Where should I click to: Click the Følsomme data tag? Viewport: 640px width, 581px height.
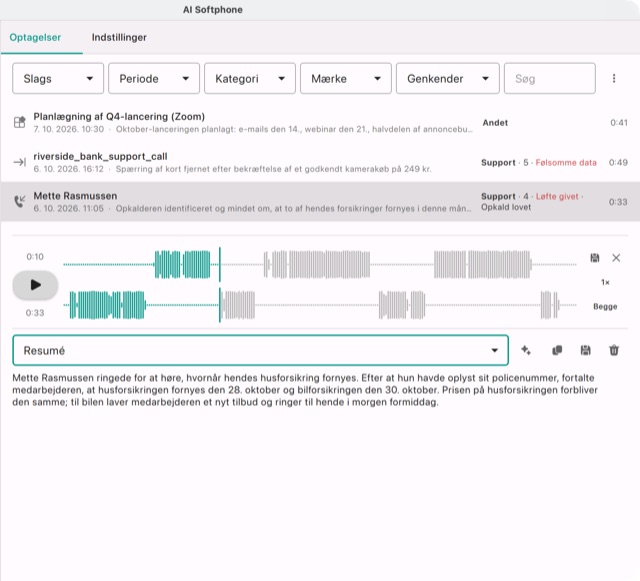pos(566,163)
